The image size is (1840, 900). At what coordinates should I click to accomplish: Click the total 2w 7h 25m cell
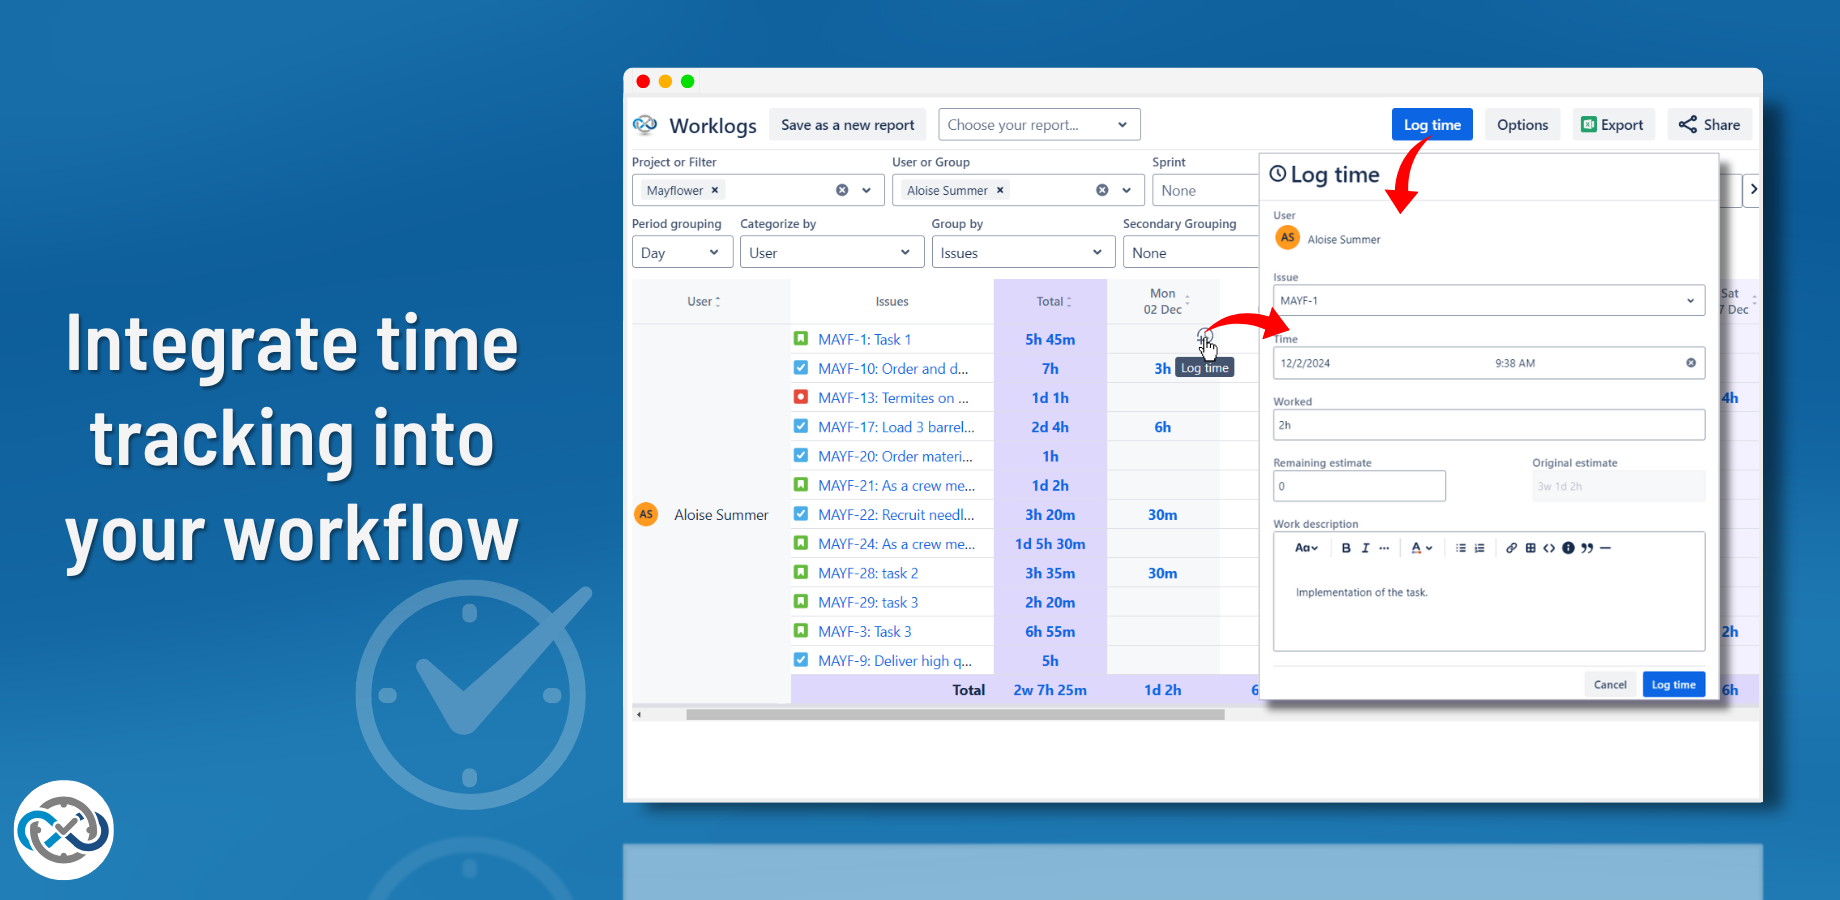1050,690
